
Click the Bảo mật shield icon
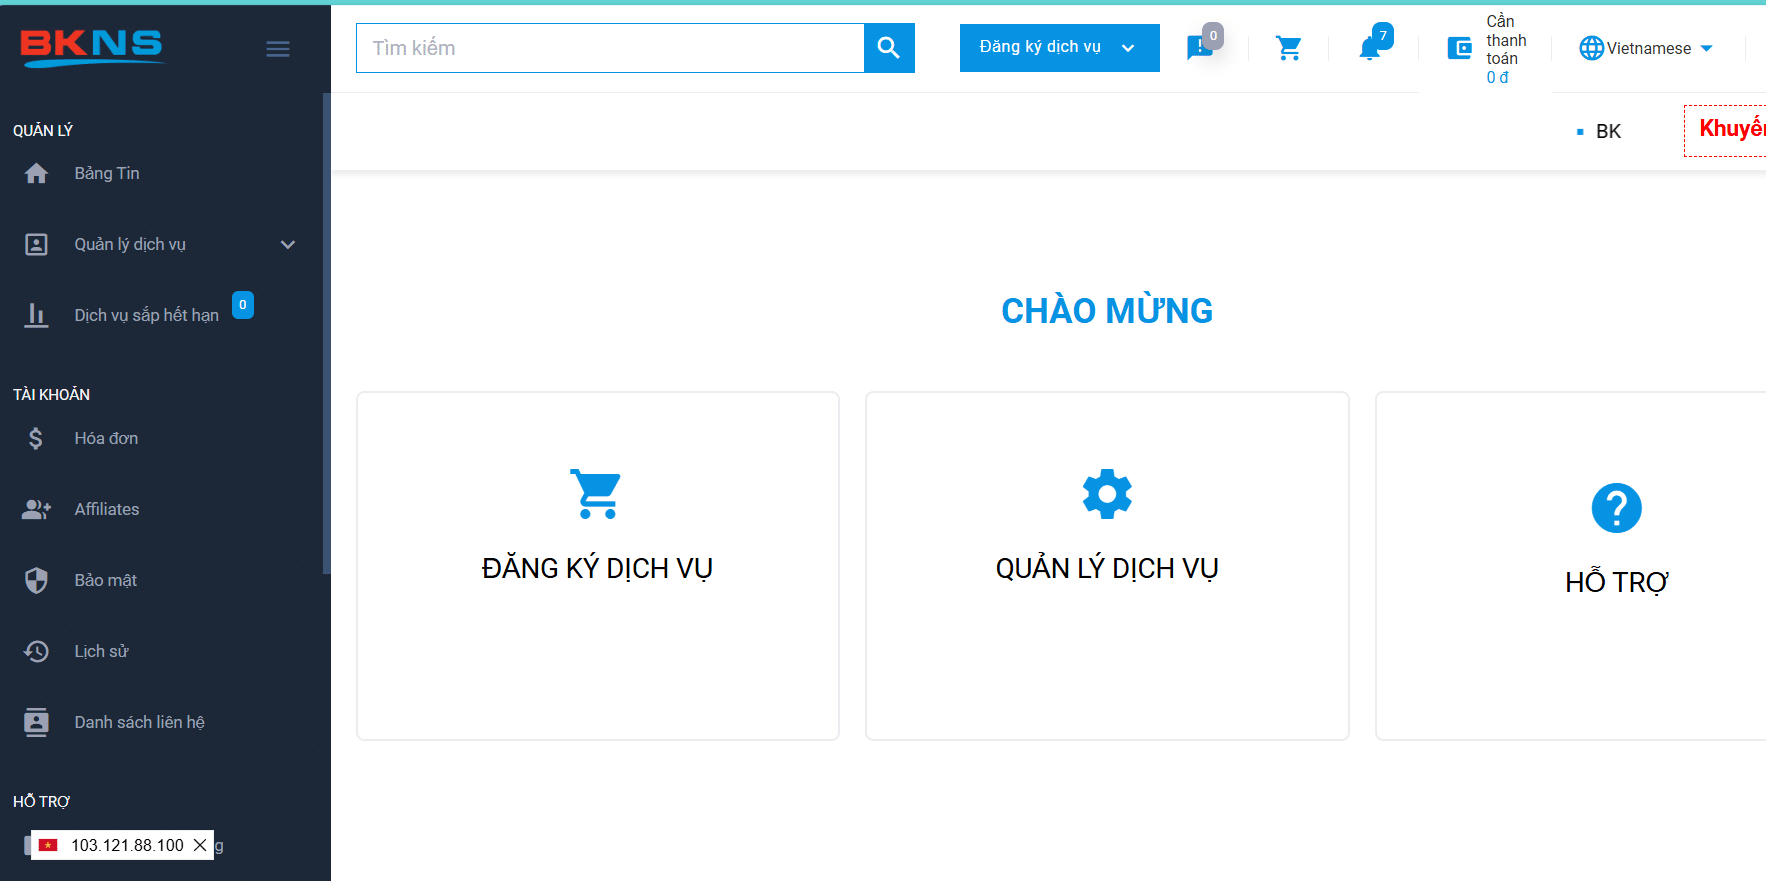(x=37, y=581)
